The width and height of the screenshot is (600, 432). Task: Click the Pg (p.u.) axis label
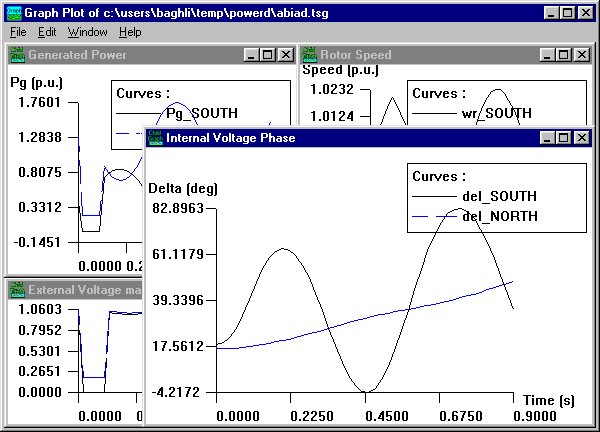36,83
